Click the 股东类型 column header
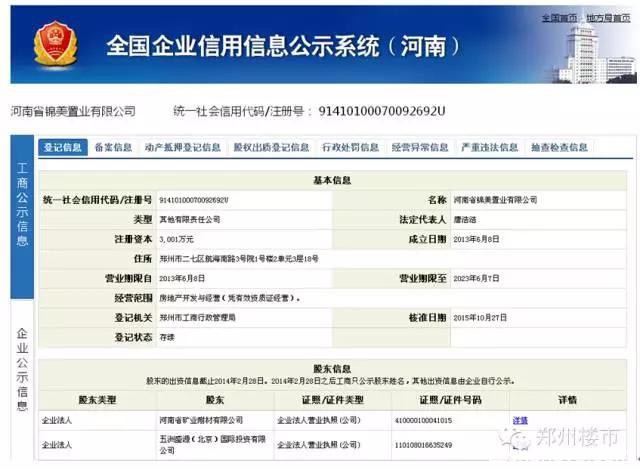 (x=98, y=400)
